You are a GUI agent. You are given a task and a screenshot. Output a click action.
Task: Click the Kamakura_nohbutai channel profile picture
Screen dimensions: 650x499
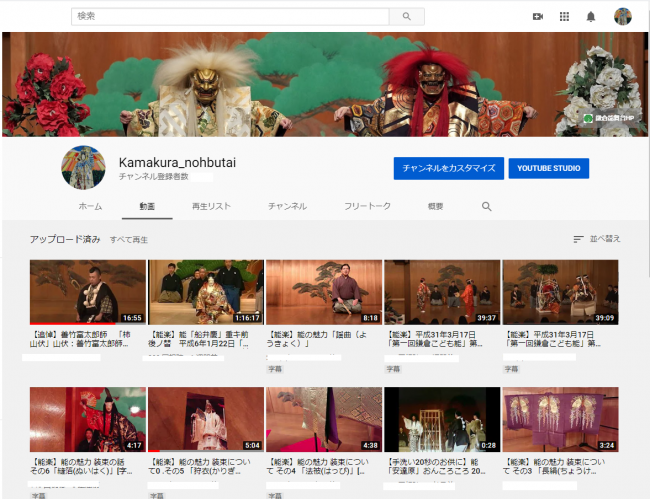pos(83,167)
